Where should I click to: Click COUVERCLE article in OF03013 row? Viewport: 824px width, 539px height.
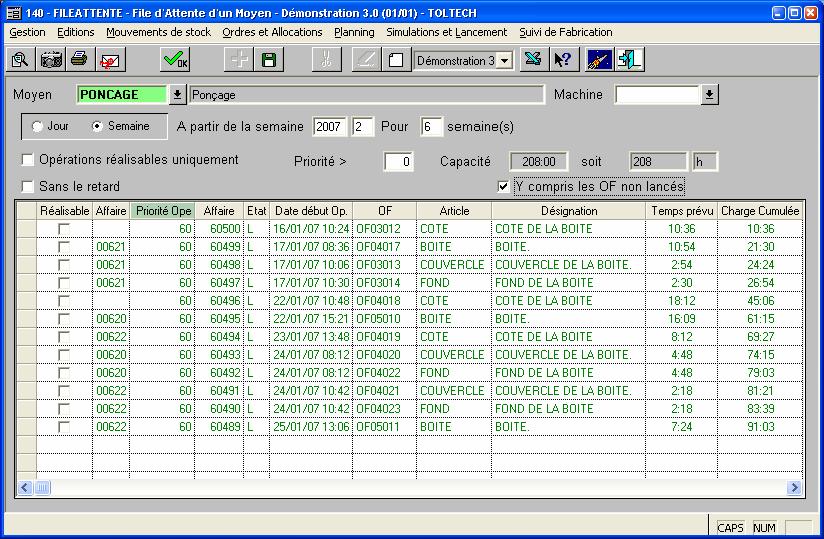454,265
